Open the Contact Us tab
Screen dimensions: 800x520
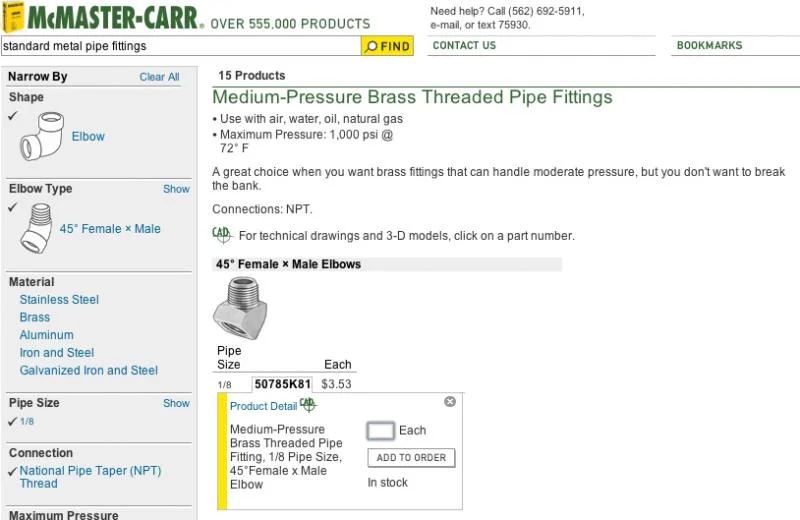click(x=464, y=46)
